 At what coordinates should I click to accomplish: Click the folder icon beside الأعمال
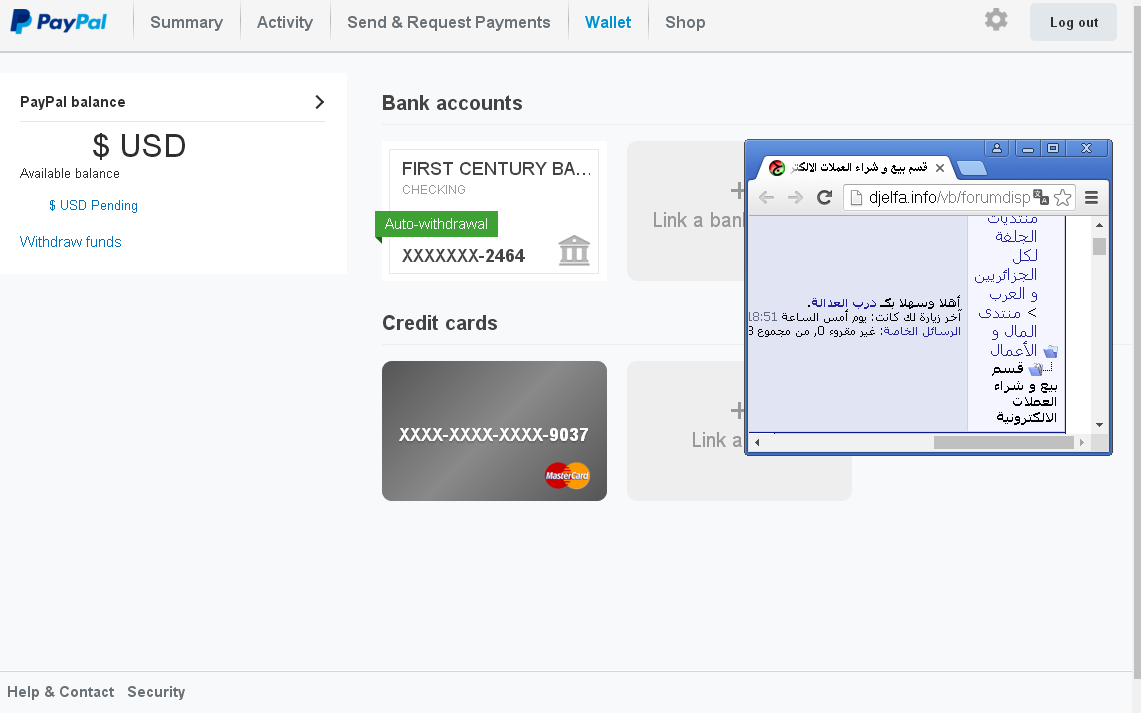point(1050,351)
